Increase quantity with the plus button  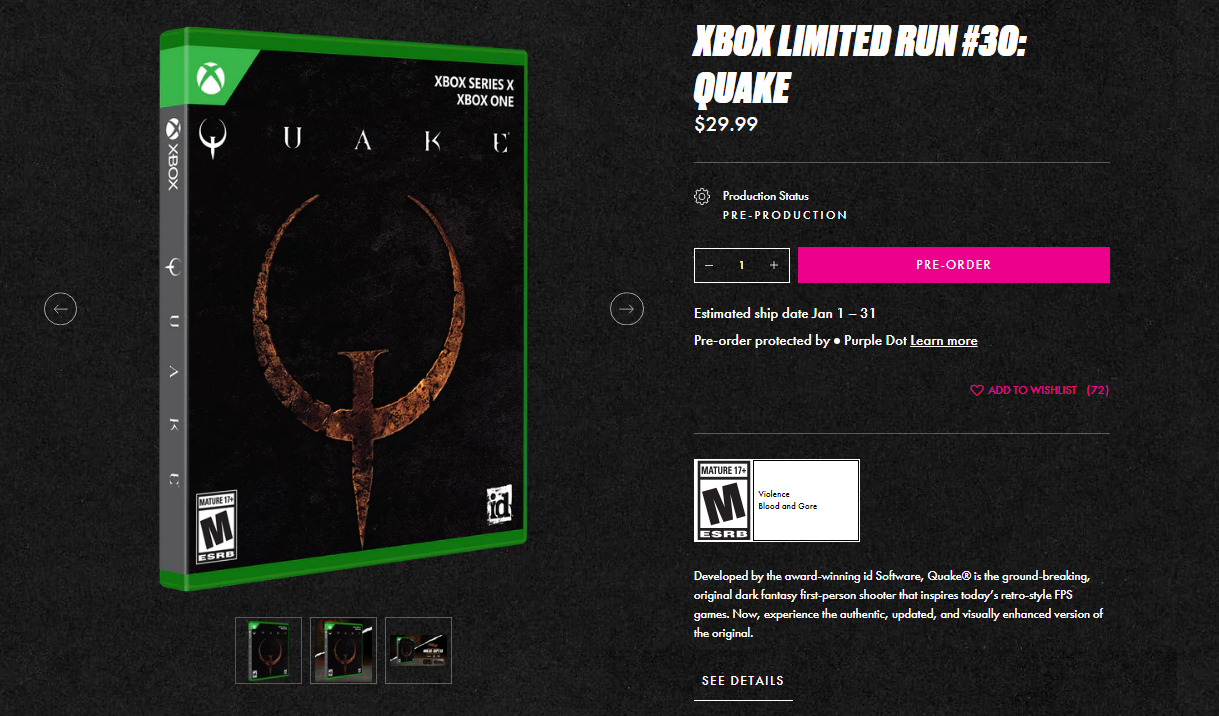point(774,265)
